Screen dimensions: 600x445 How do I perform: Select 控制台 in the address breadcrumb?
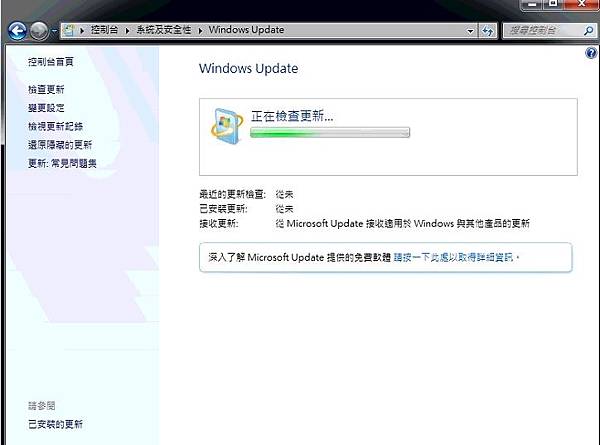104,30
